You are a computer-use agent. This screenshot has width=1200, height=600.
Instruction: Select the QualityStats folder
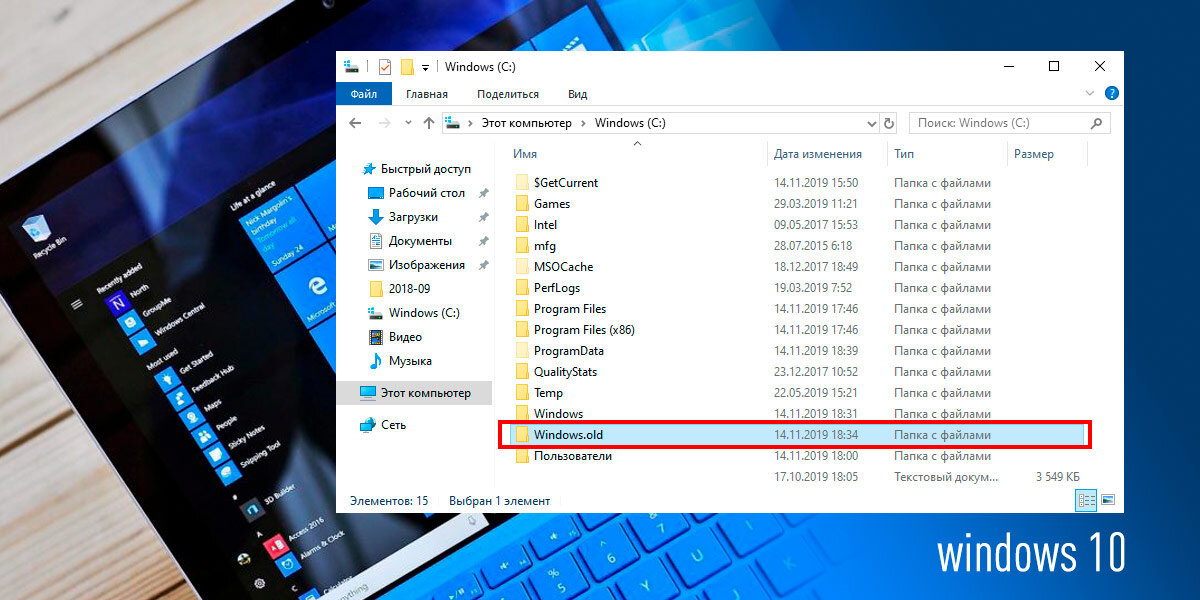[565, 372]
